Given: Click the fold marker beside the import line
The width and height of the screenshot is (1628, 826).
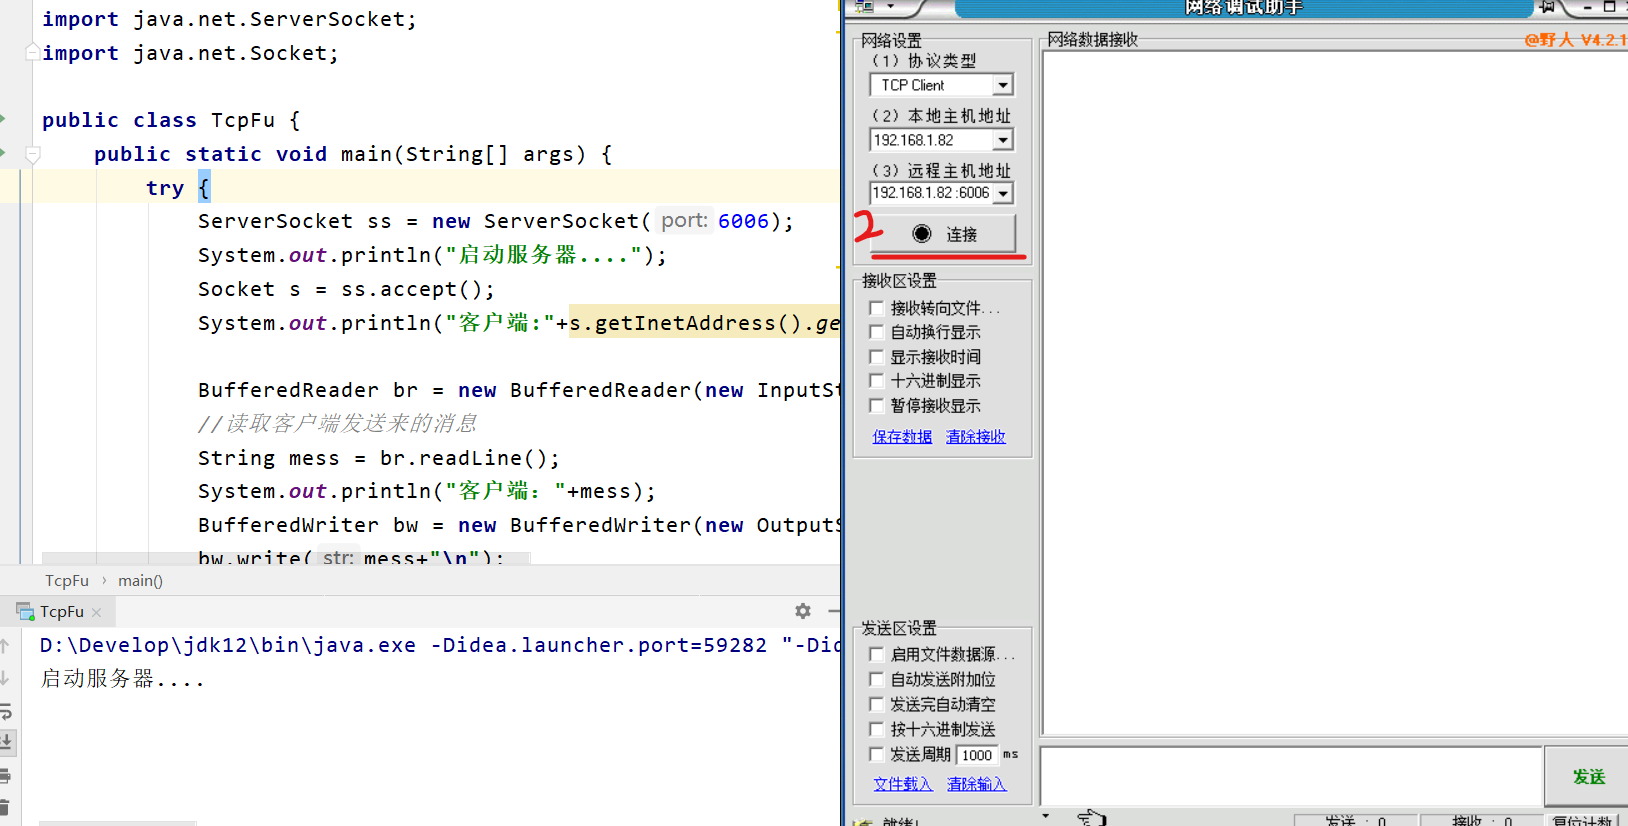Looking at the screenshot, I should tap(33, 52).
